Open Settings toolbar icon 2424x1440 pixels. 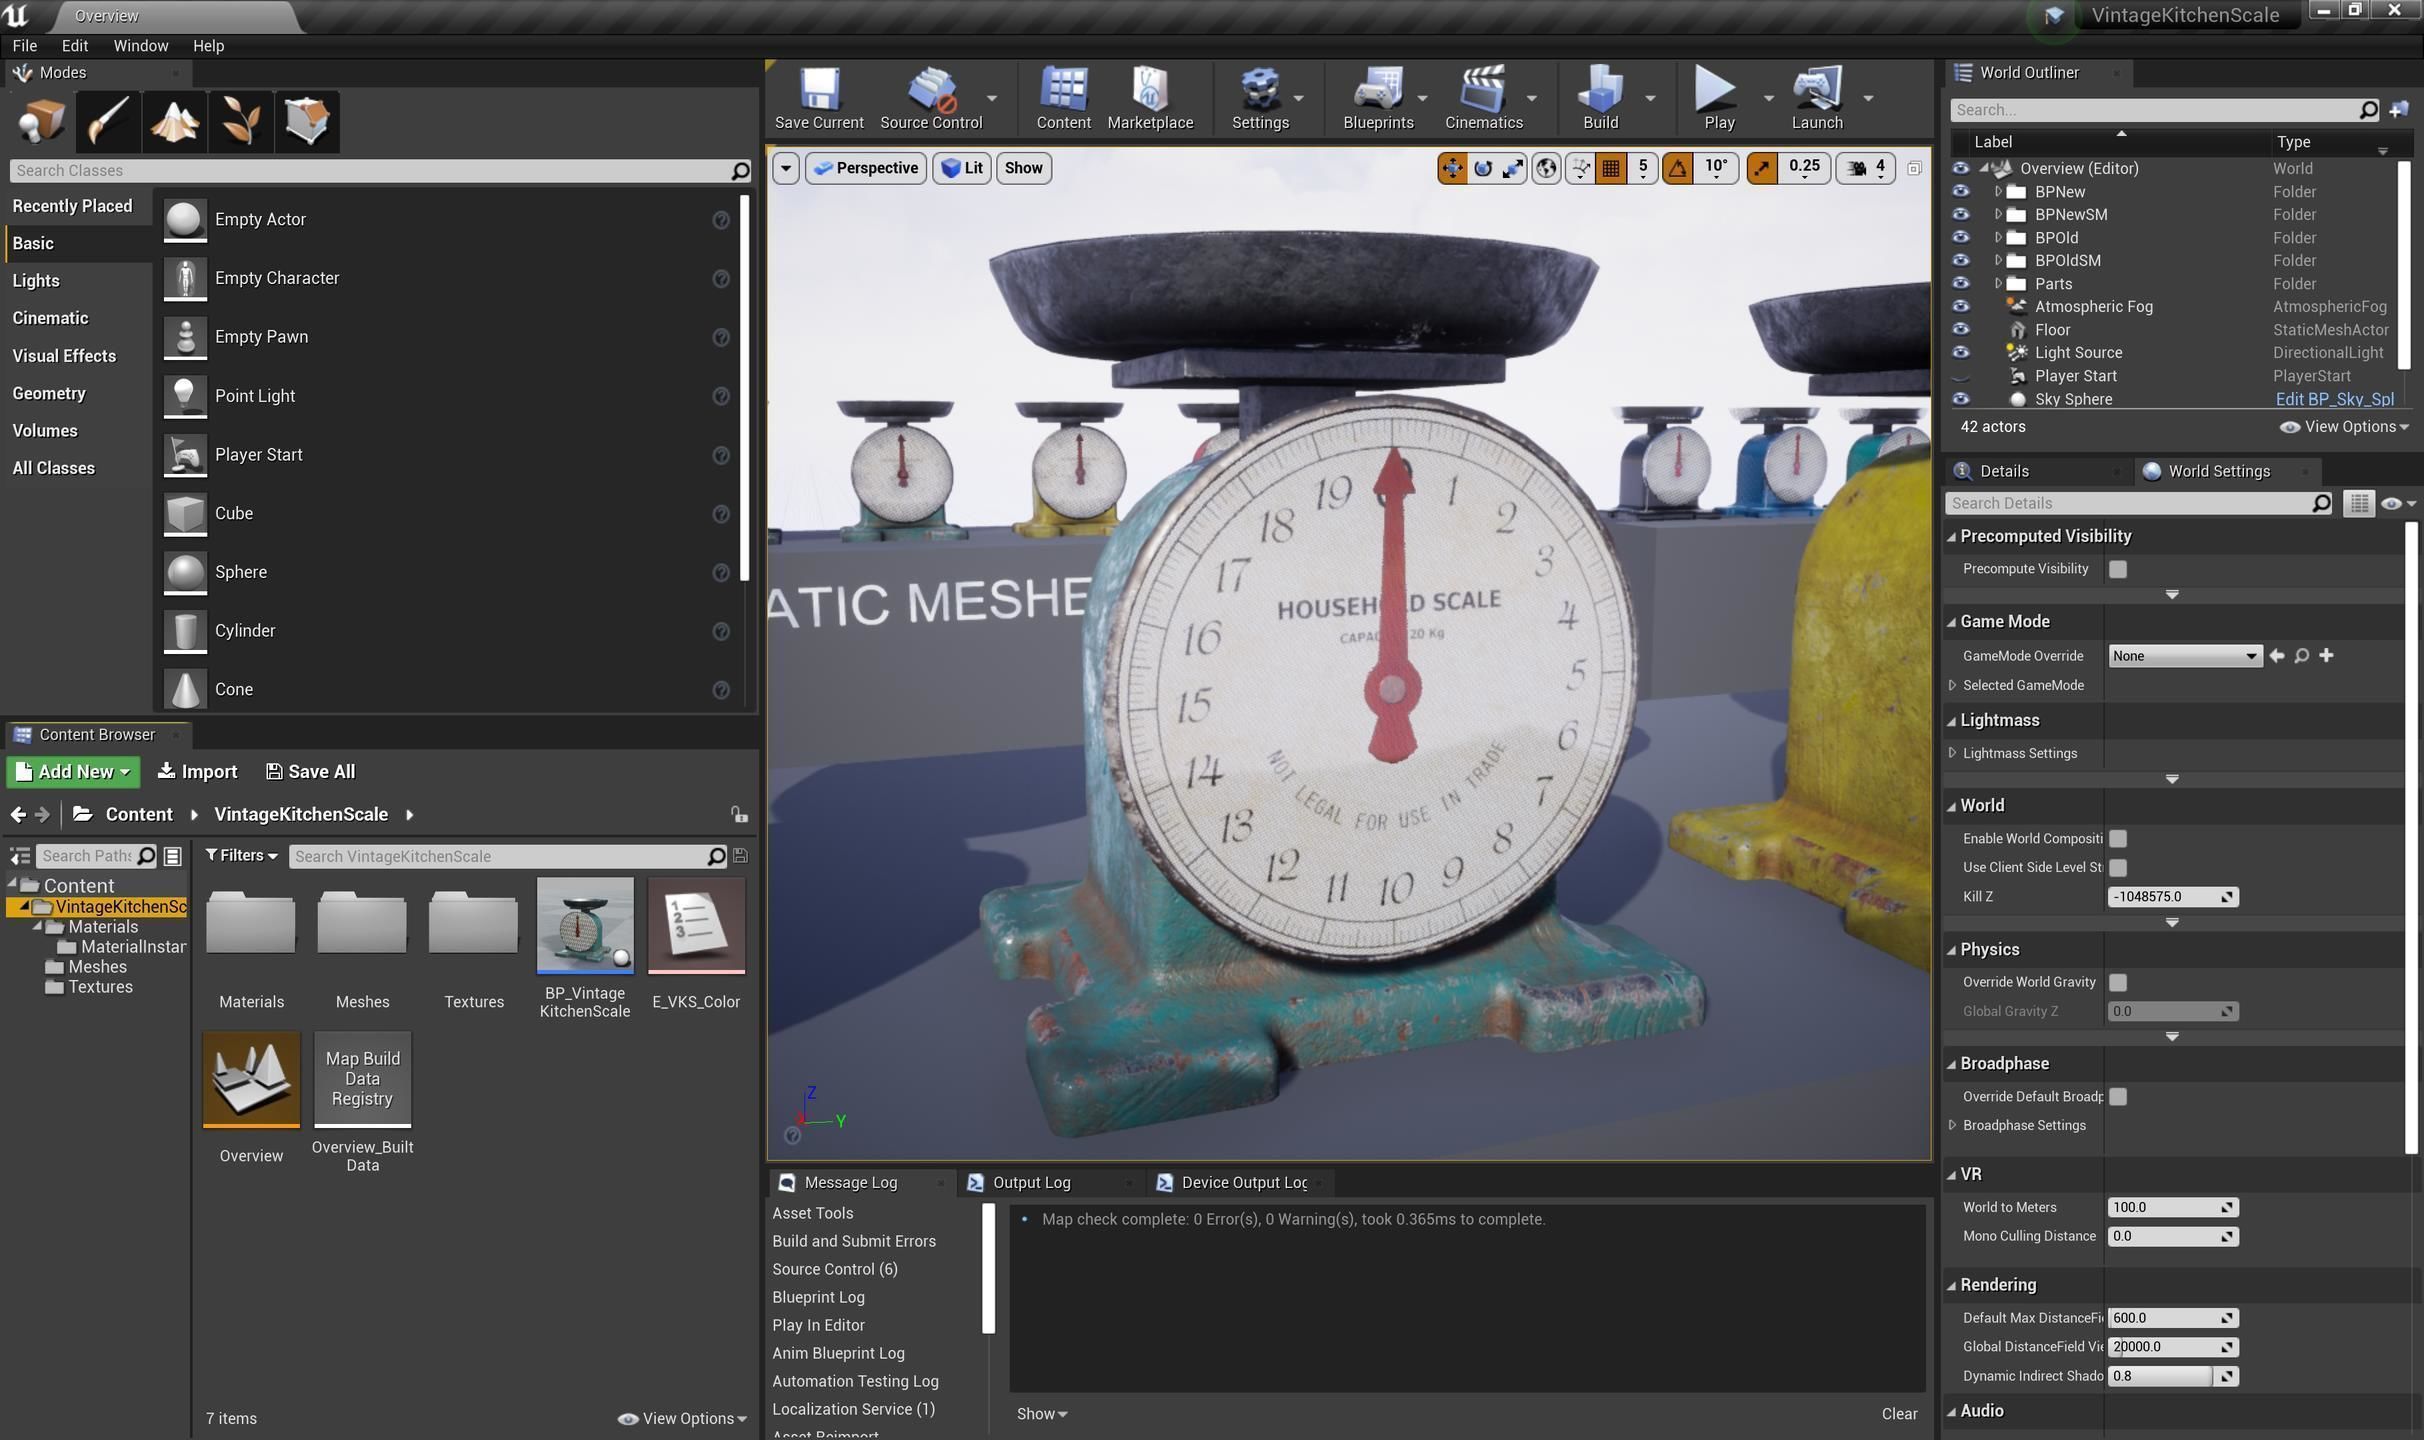[1260, 98]
